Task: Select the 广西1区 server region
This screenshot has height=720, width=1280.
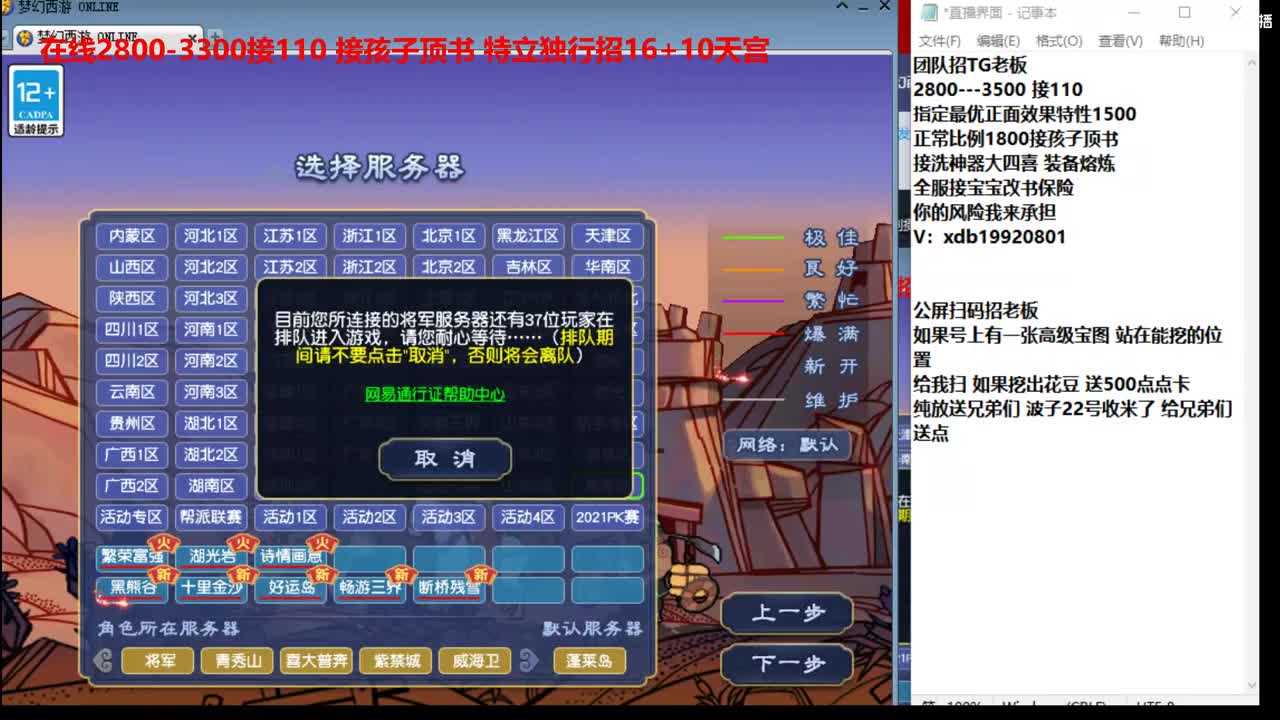Action: (132, 454)
